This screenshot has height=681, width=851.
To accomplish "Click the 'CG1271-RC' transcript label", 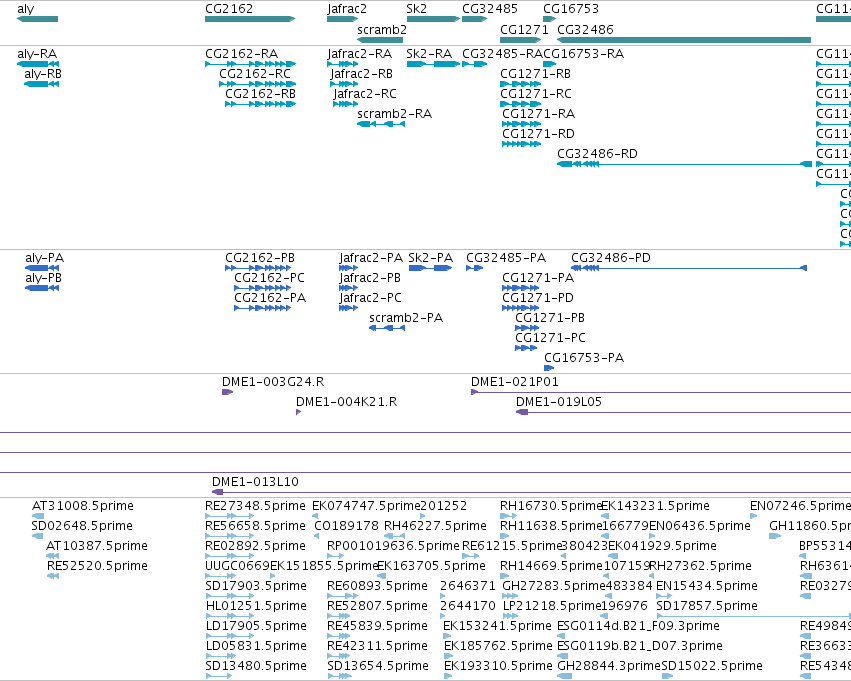I will click(x=536, y=94).
